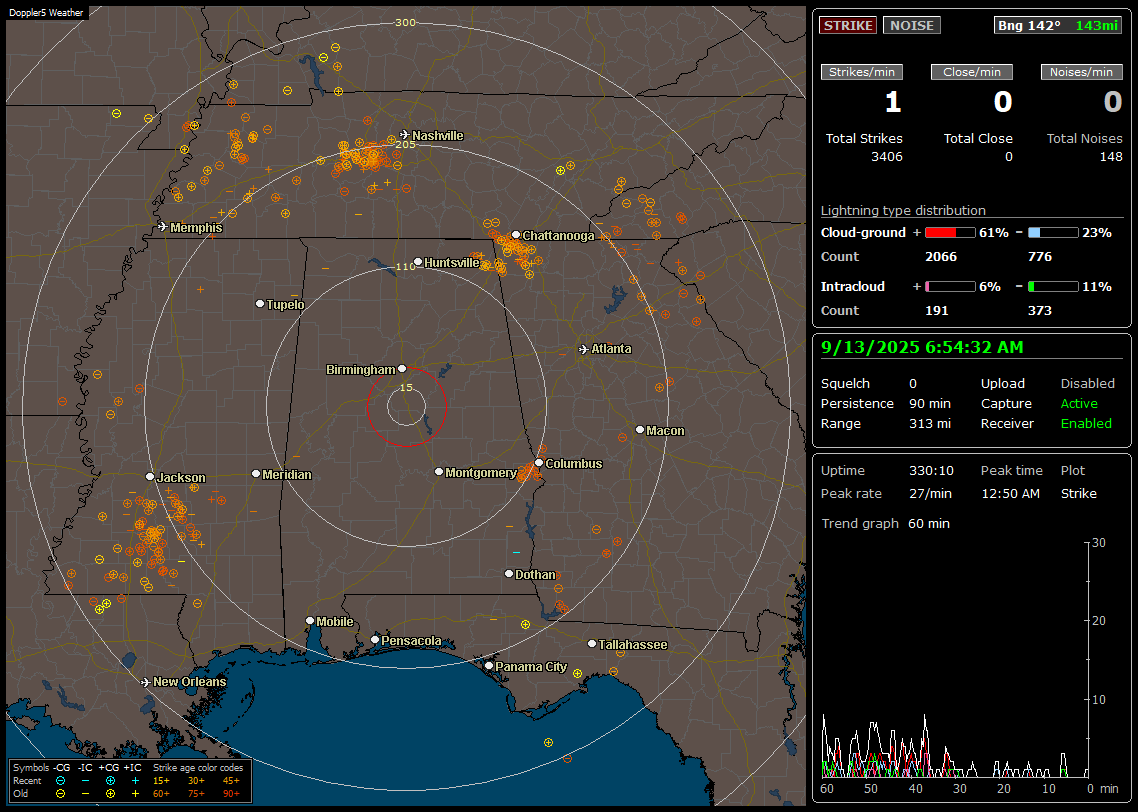Click the Tallahassee city dot
1138x812 pixels.
click(x=592, y=644)
